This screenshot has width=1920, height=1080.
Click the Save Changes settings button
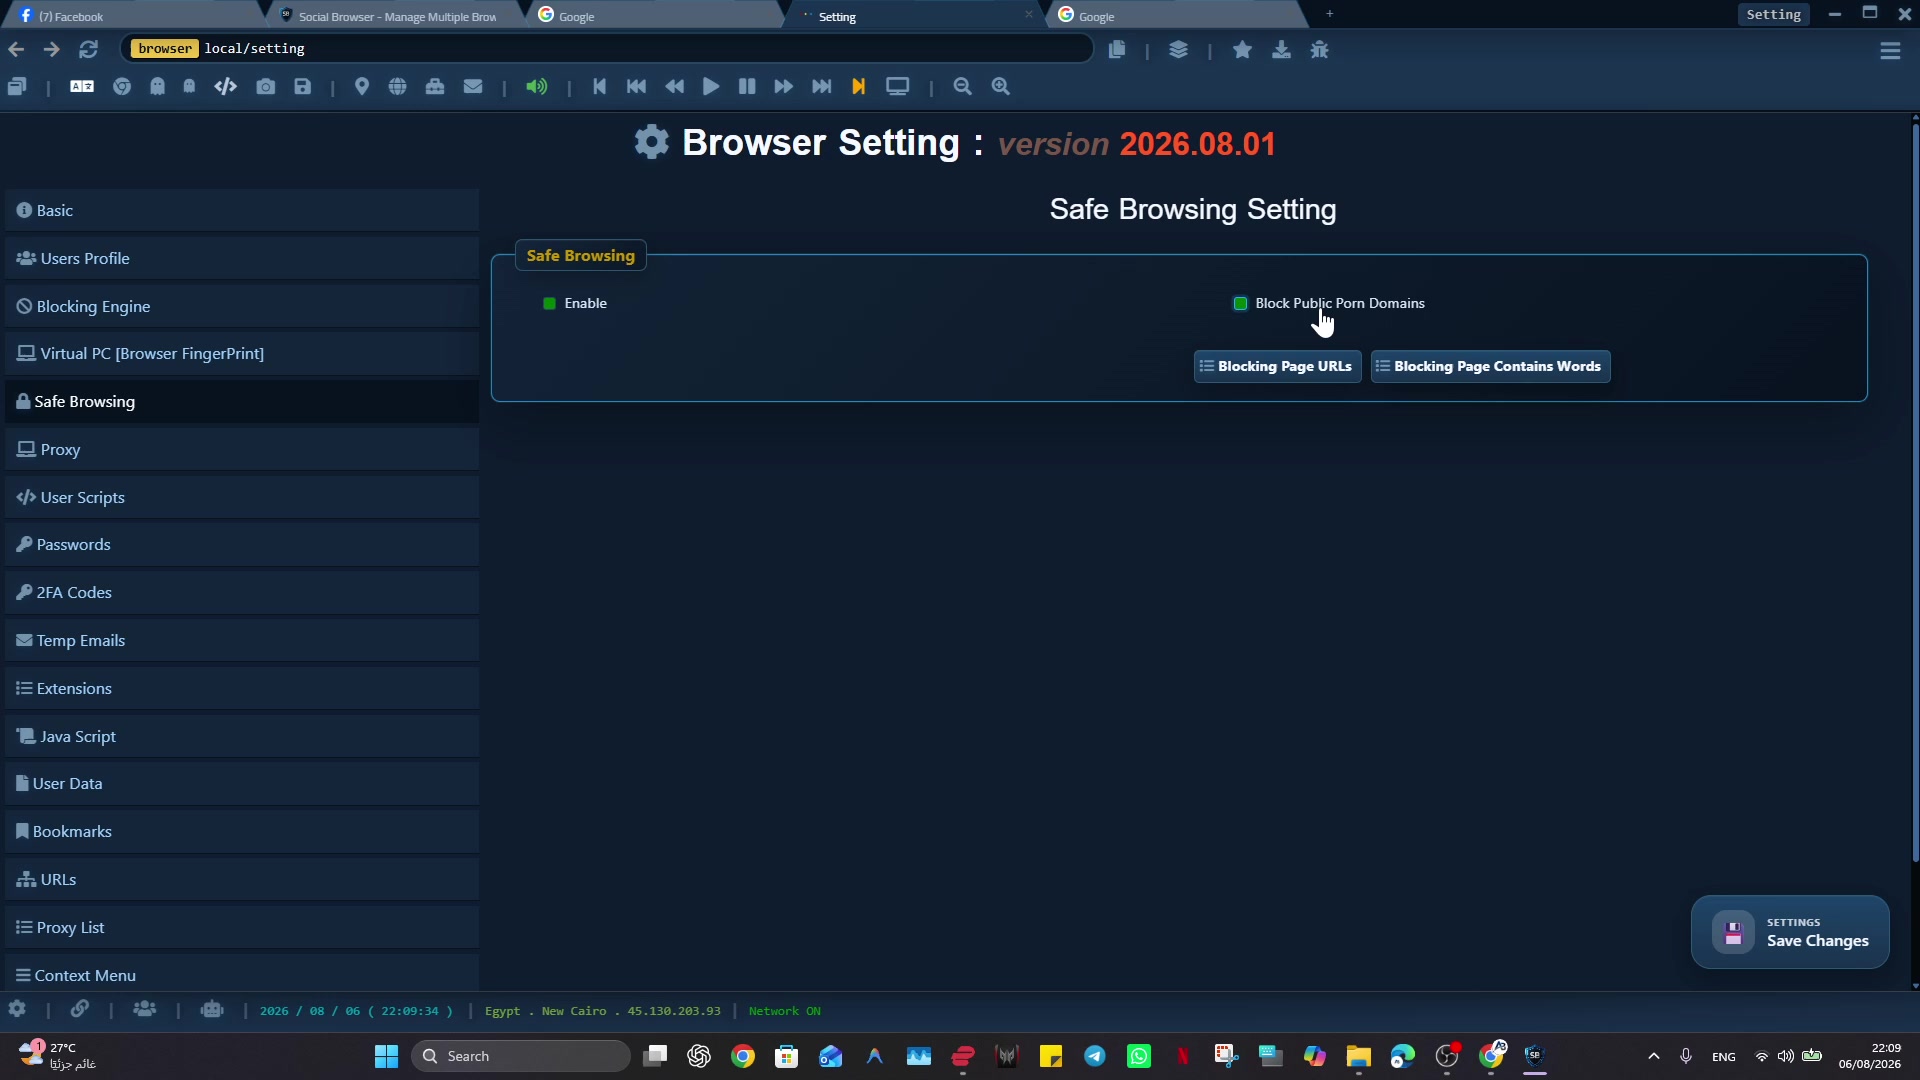tap(1789, 932)
